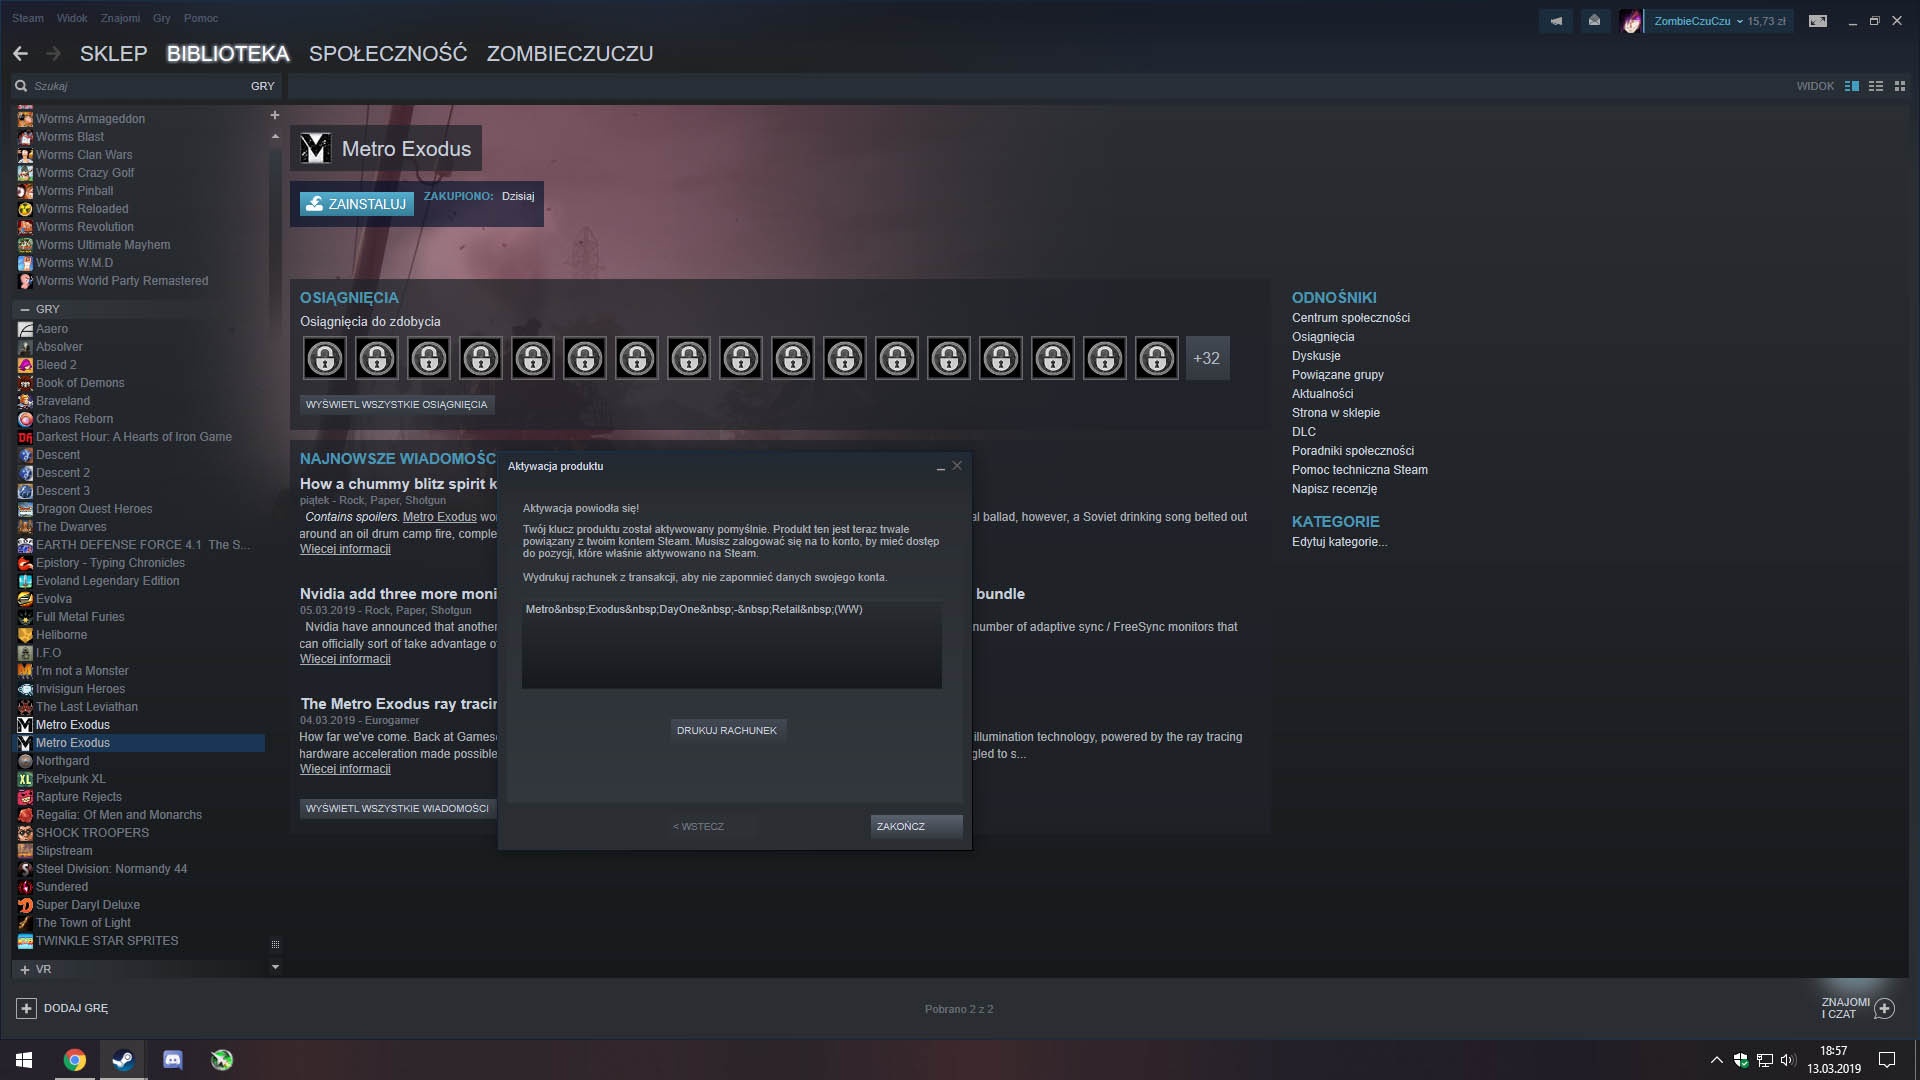Open the Xbox-style taskbar icon
The image size is (1920, 1080).
(222, 1060)
